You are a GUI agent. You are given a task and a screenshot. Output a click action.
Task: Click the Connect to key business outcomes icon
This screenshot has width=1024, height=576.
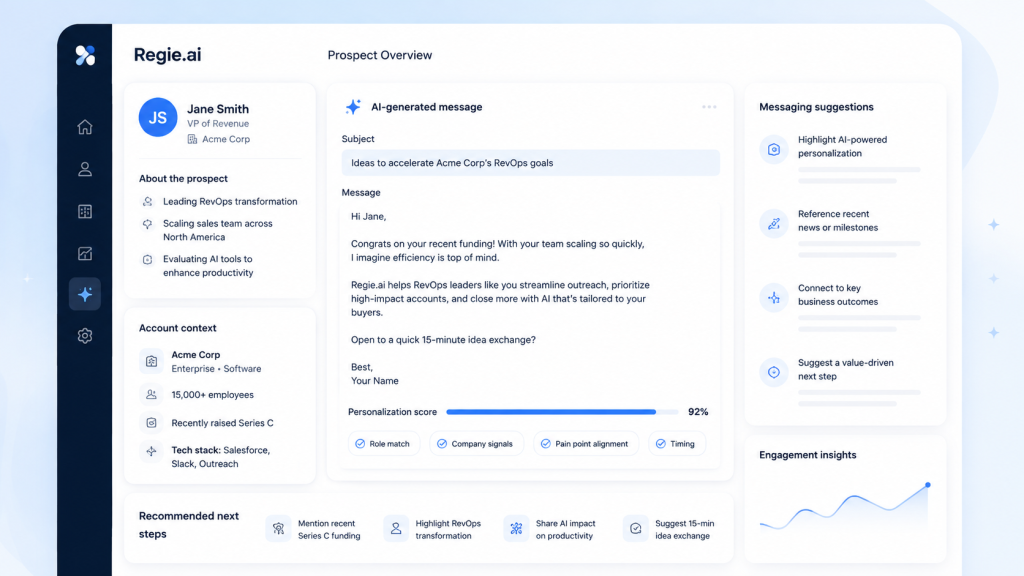774,298
